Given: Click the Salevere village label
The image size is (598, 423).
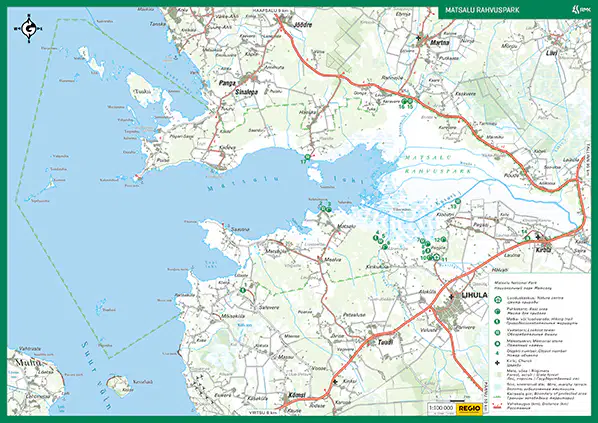Looking at the screenshot, I should coord(269,307).
